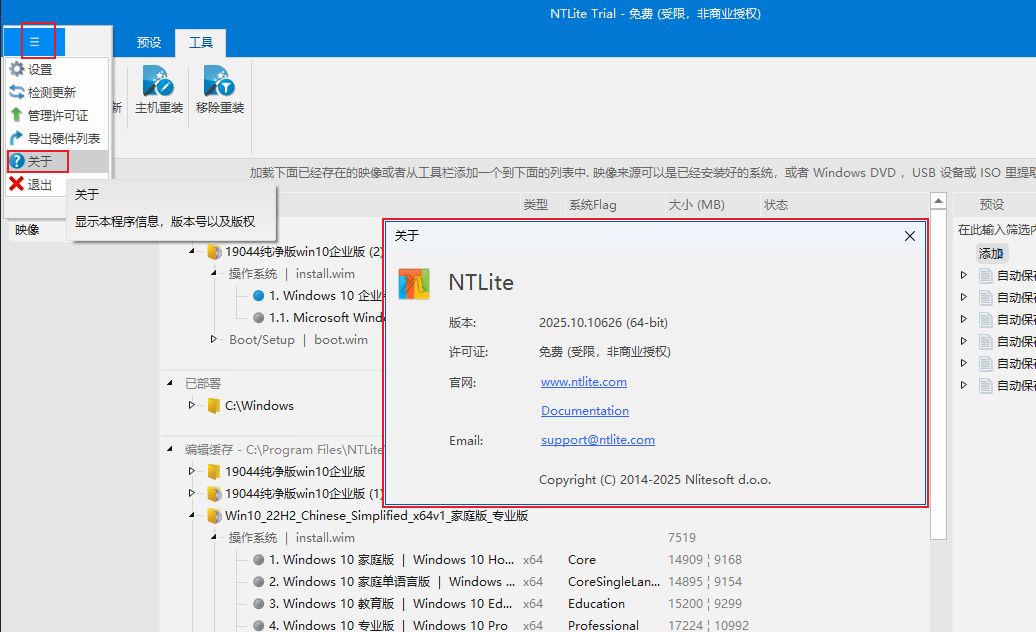Select the 关于 menu entry
Viewport: 1036px width, 632px height.
pos(39,162)
